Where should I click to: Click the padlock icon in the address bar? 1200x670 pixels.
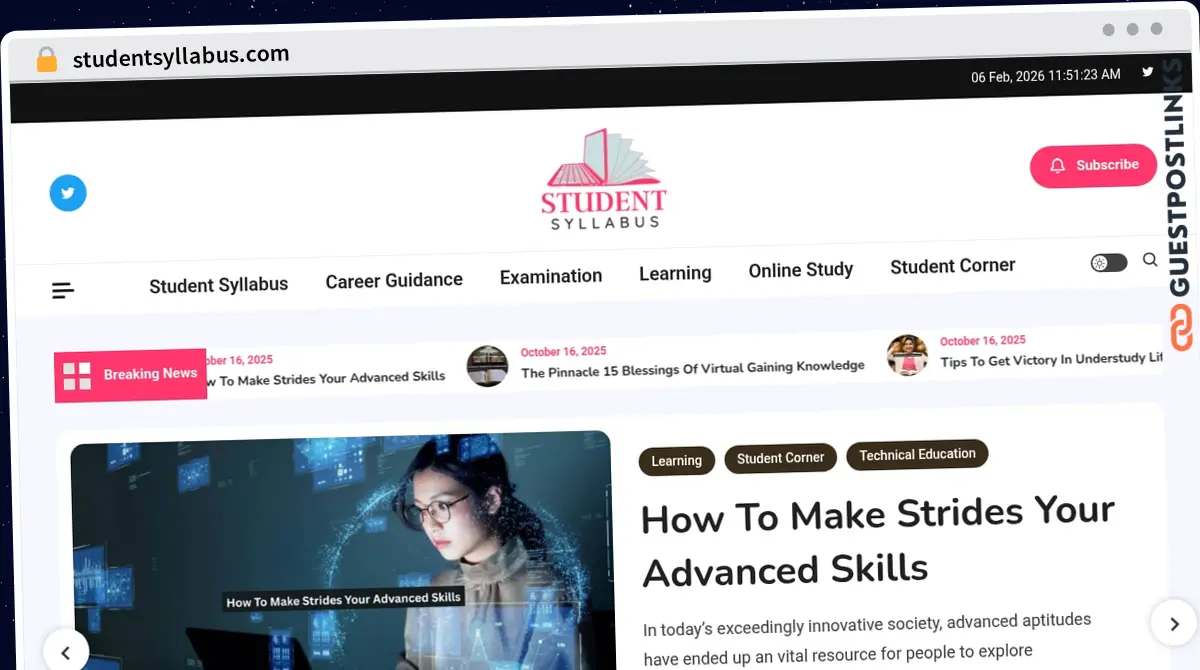click(46, 58)
